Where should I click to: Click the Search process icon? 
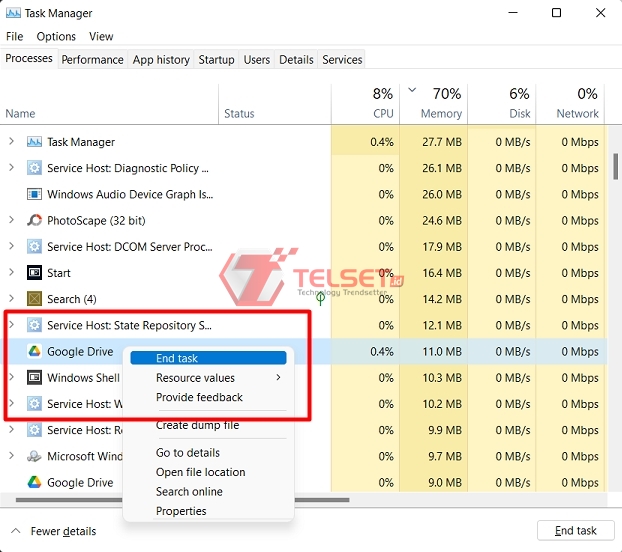coord(34,298)
